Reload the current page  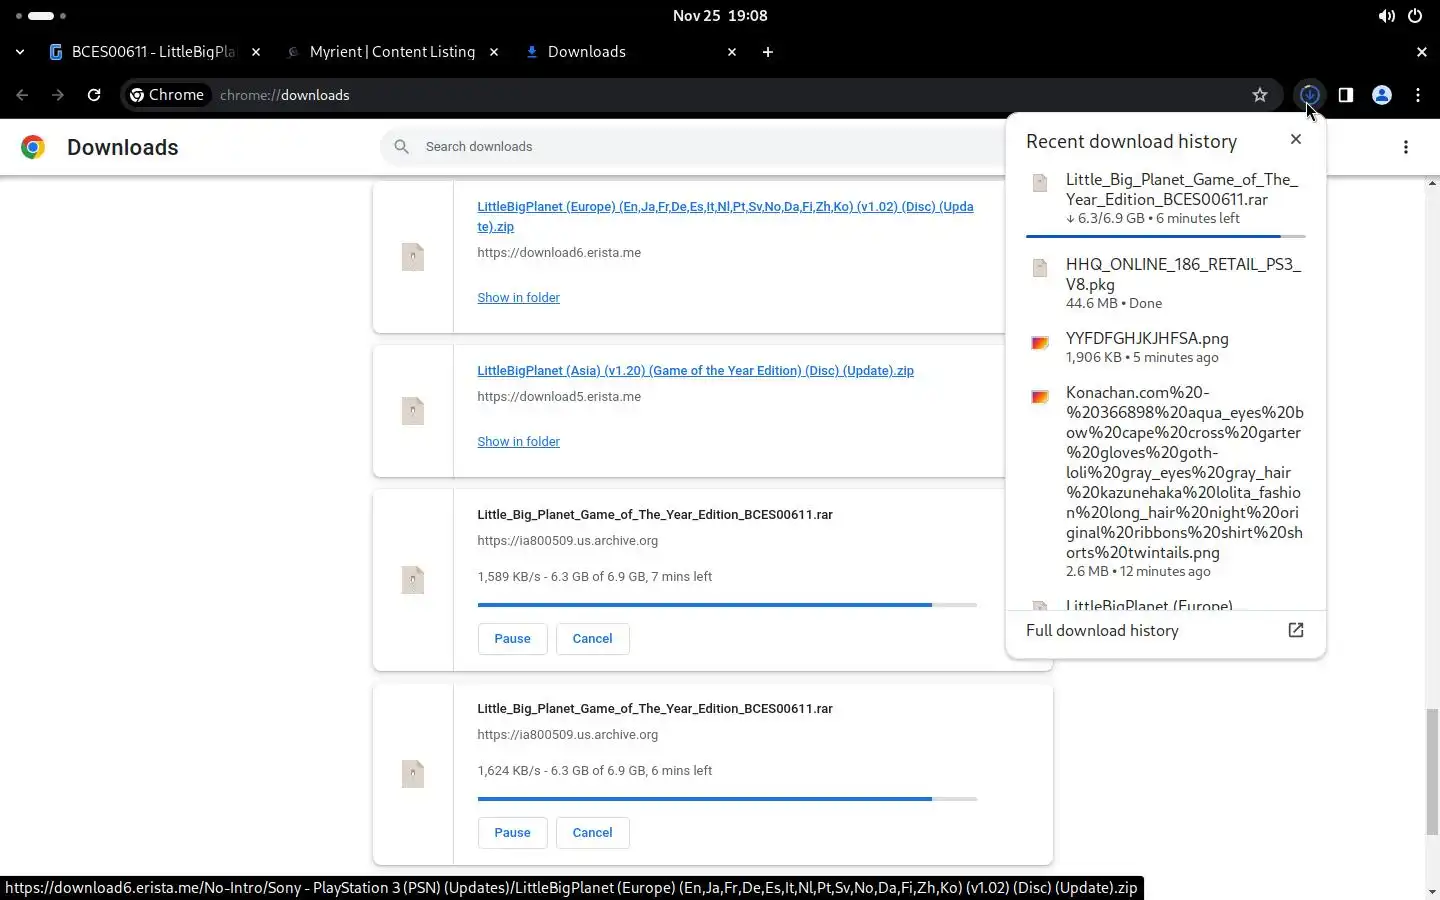pos(94,95)
